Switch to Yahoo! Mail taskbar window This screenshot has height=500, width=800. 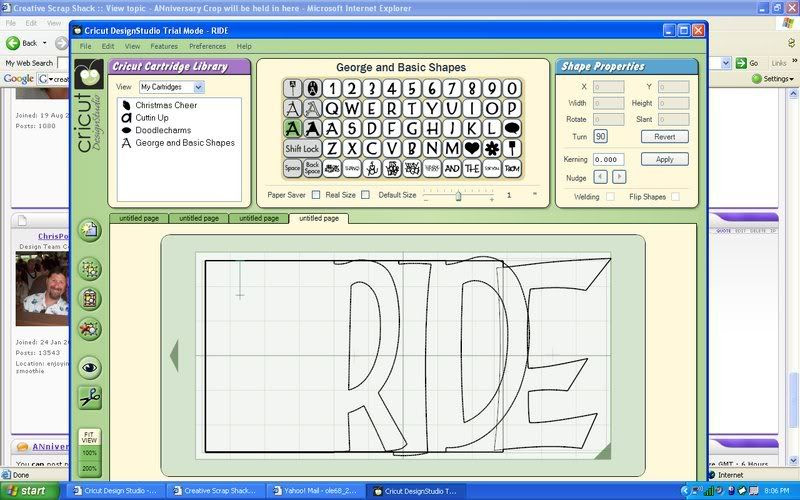click(316, 491)
